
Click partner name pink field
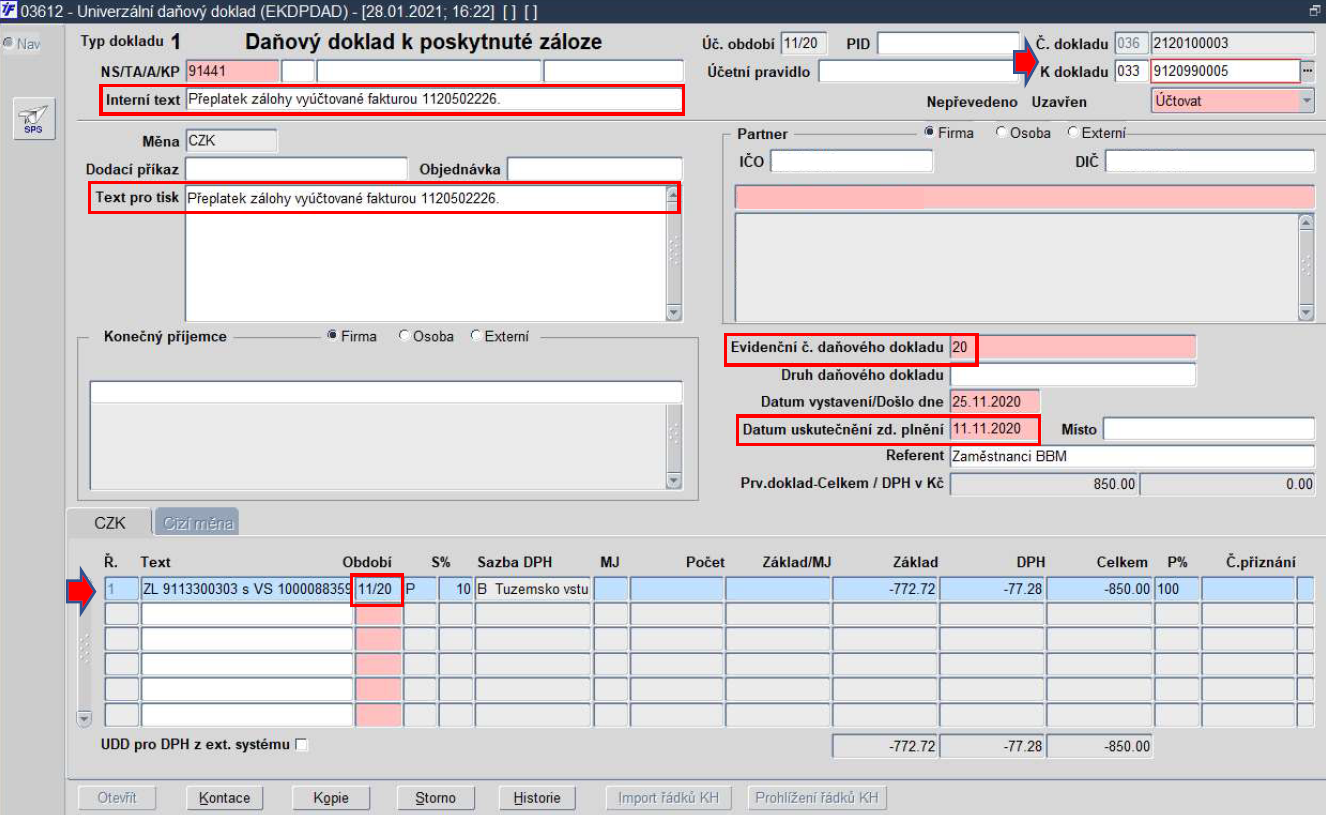1025,197
